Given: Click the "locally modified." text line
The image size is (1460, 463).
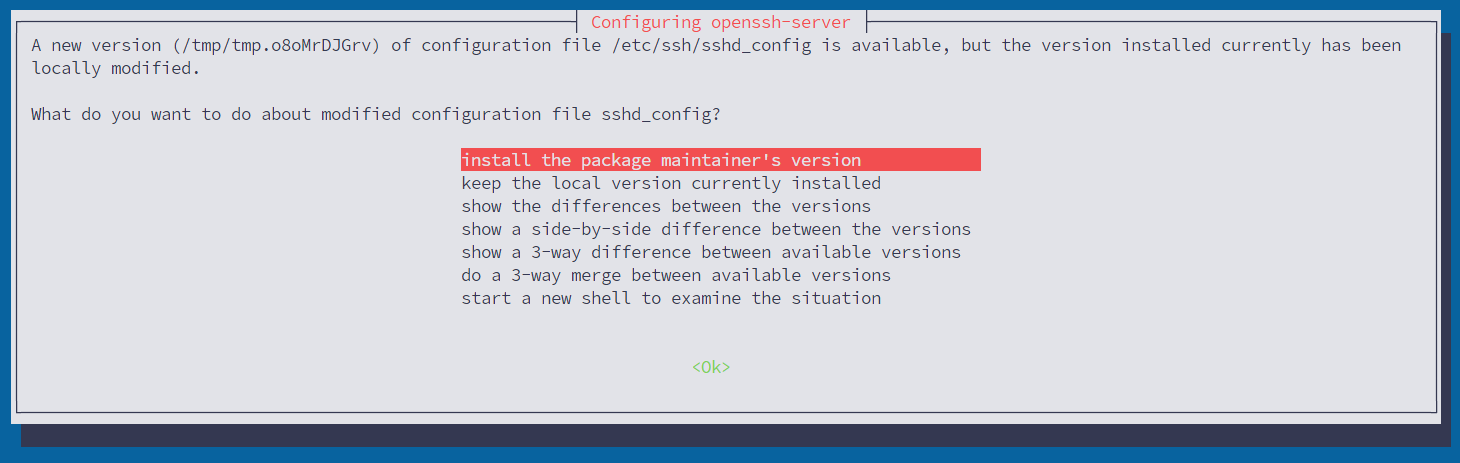Looking at the screenshot, I should [116, 69].
